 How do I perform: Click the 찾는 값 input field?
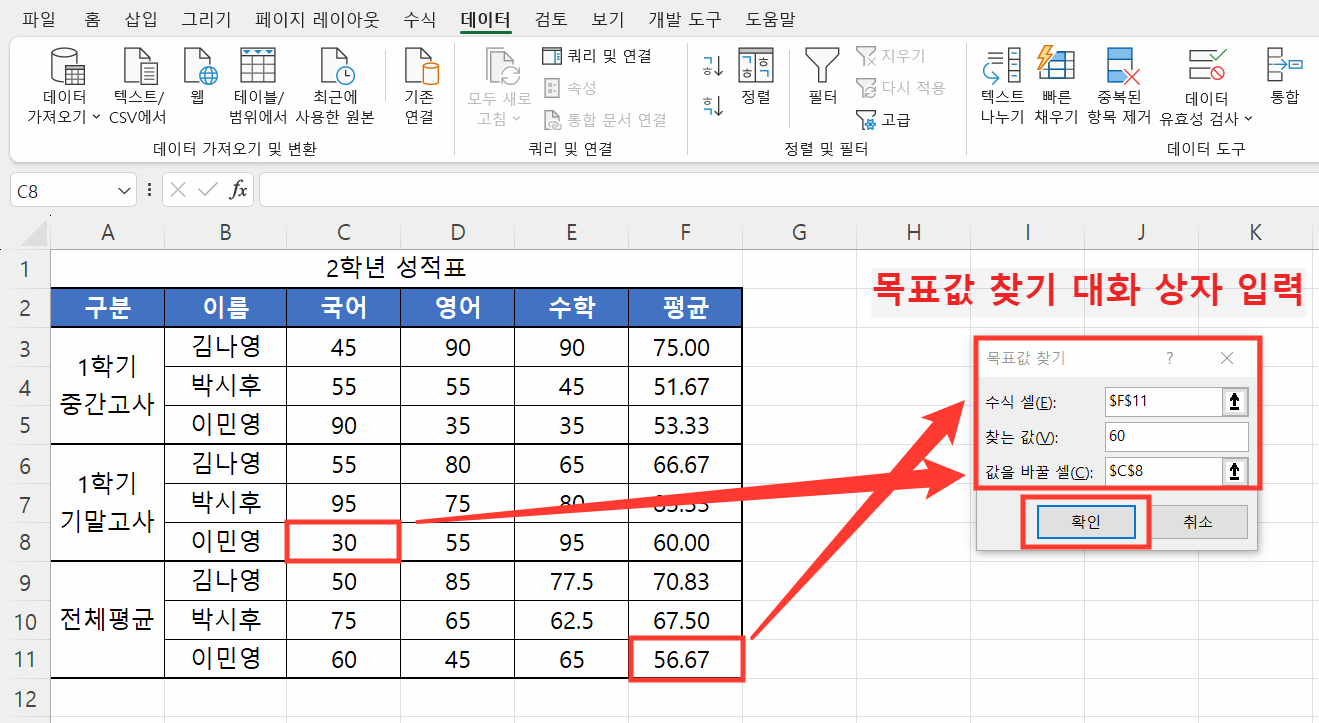click(1176, 437)
